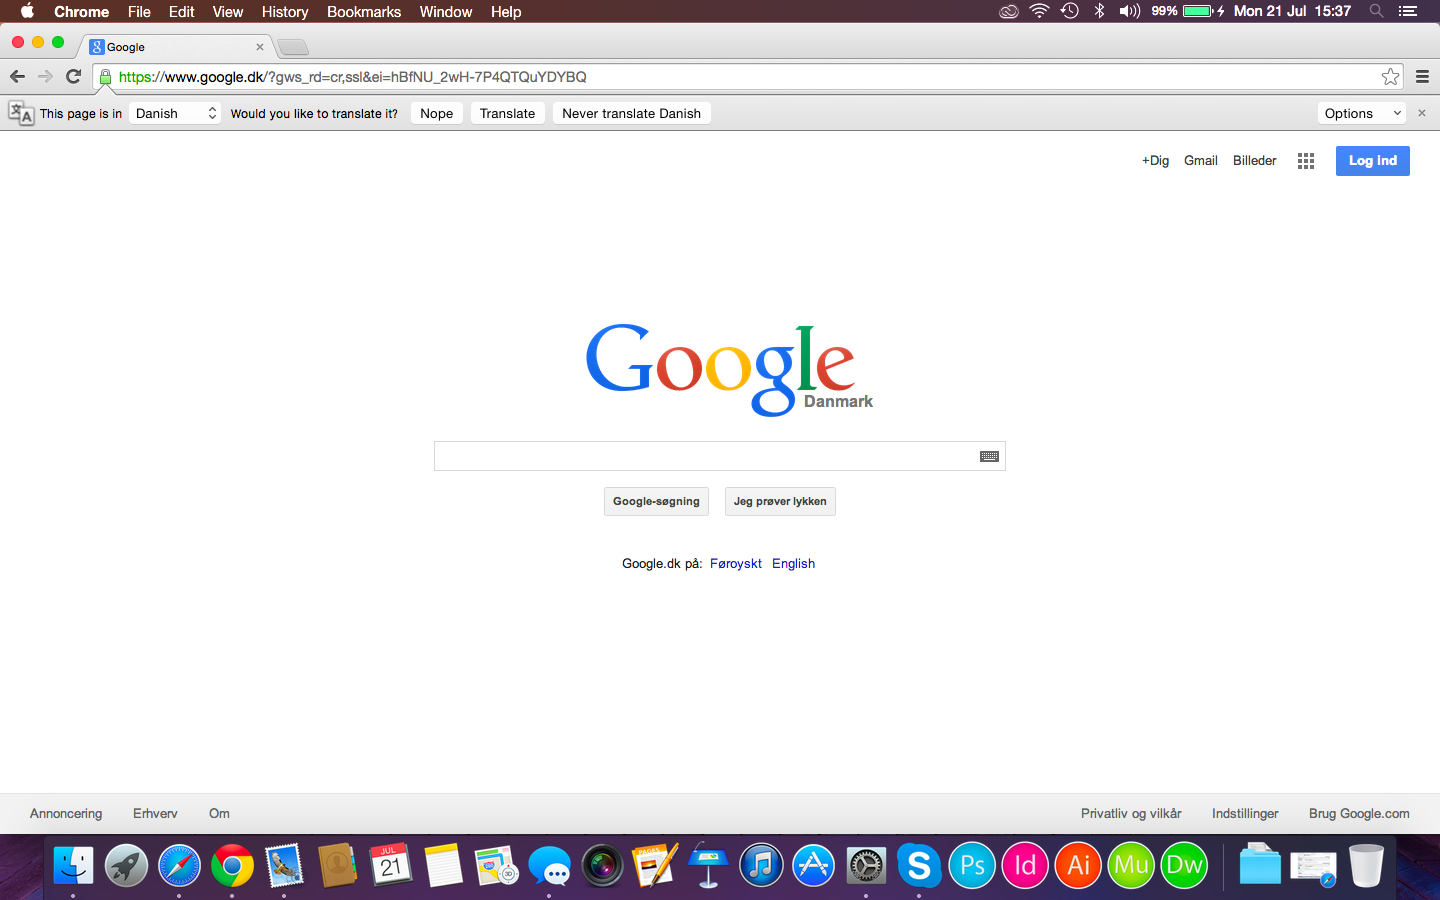Click Never translate Danish button
The height and width of the screenshot is (900, 1440).
632,113
